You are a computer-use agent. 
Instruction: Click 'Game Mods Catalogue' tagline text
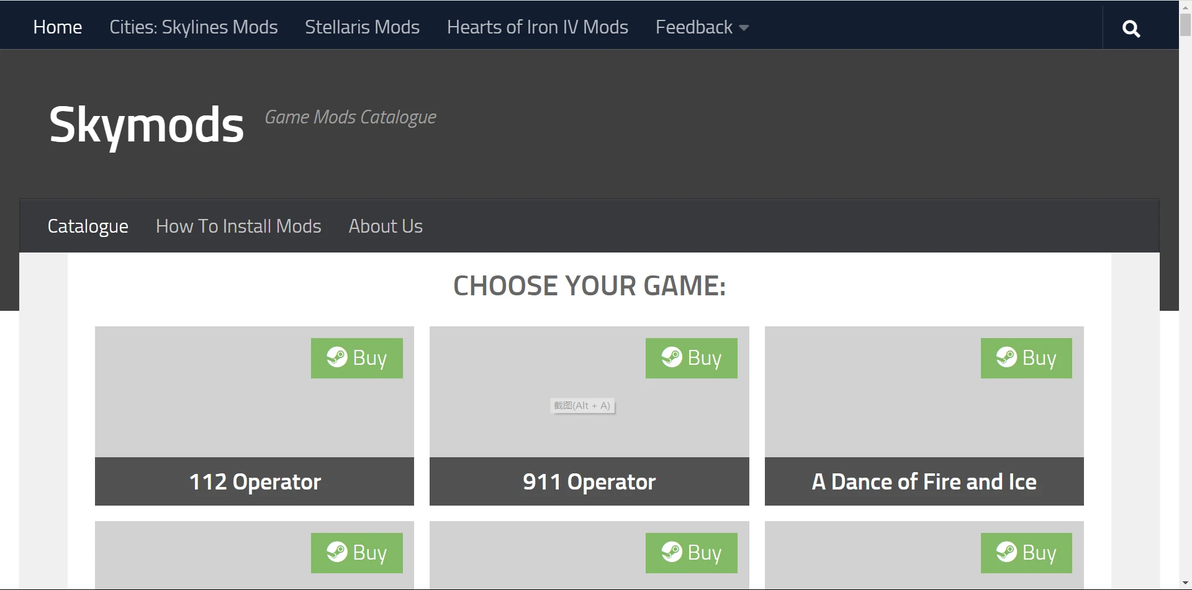coord(350,117)
